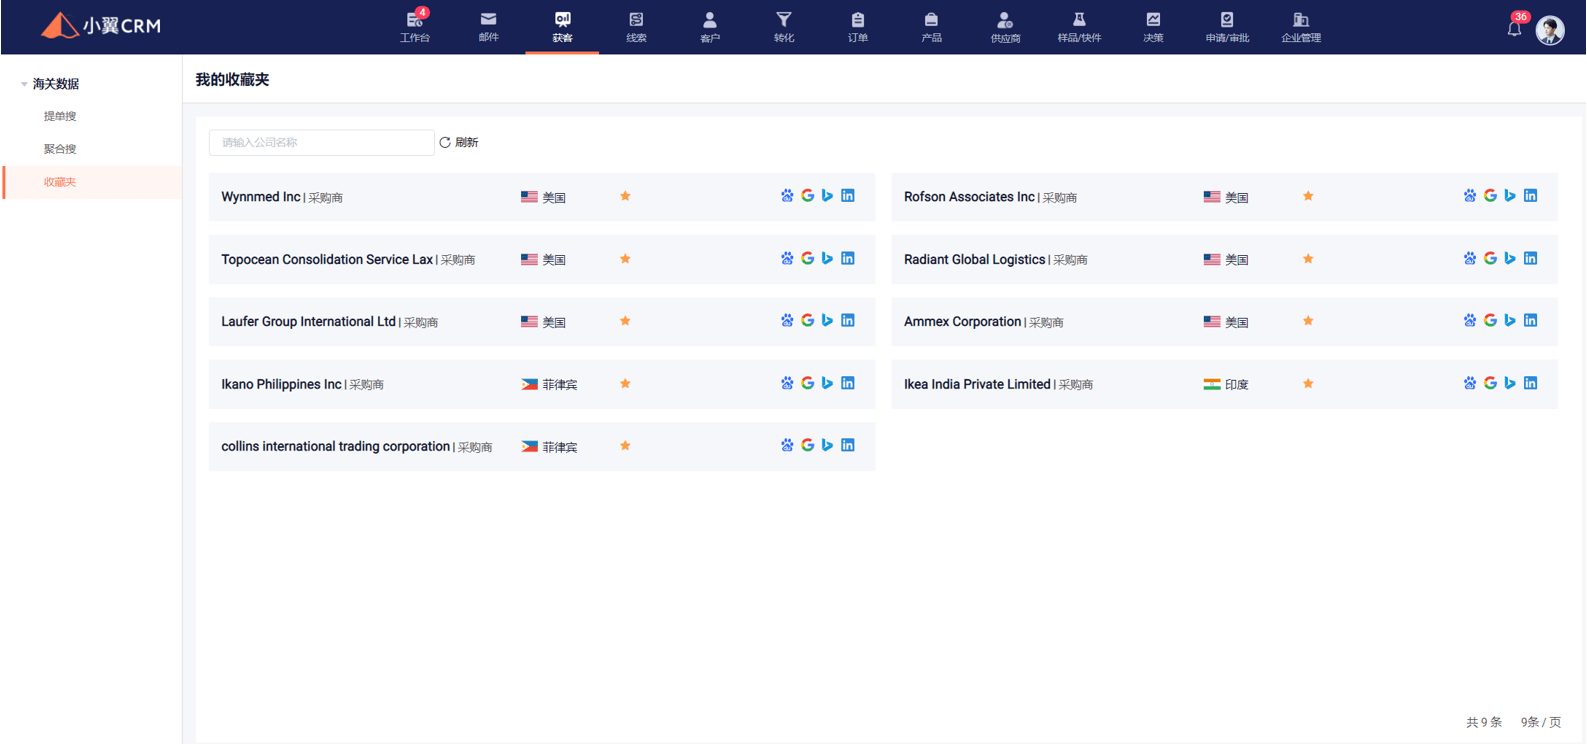This screenshot has width=1587, height=750.
Task: Go to the 订单 orders section
Action: point(858,27)
